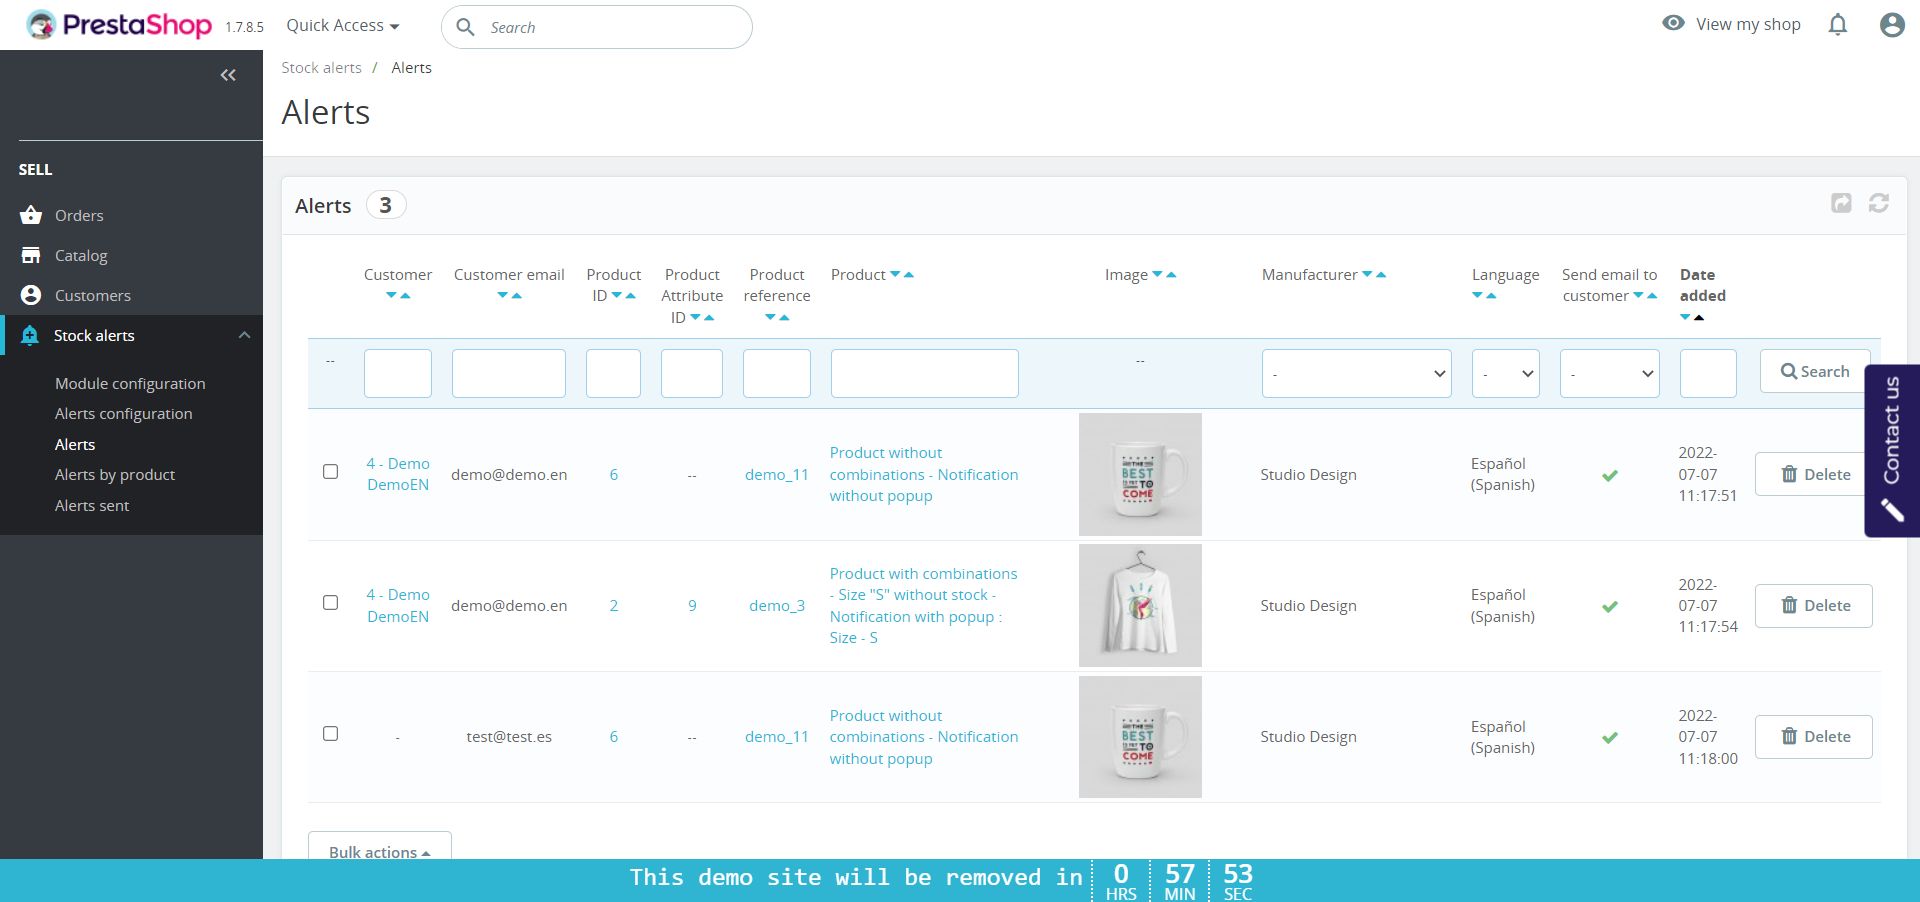Viewport: 1920px width, 902px height.
Task: Click the PrestaShop logo
Action: pyautogui.click(x=119, y=25)
